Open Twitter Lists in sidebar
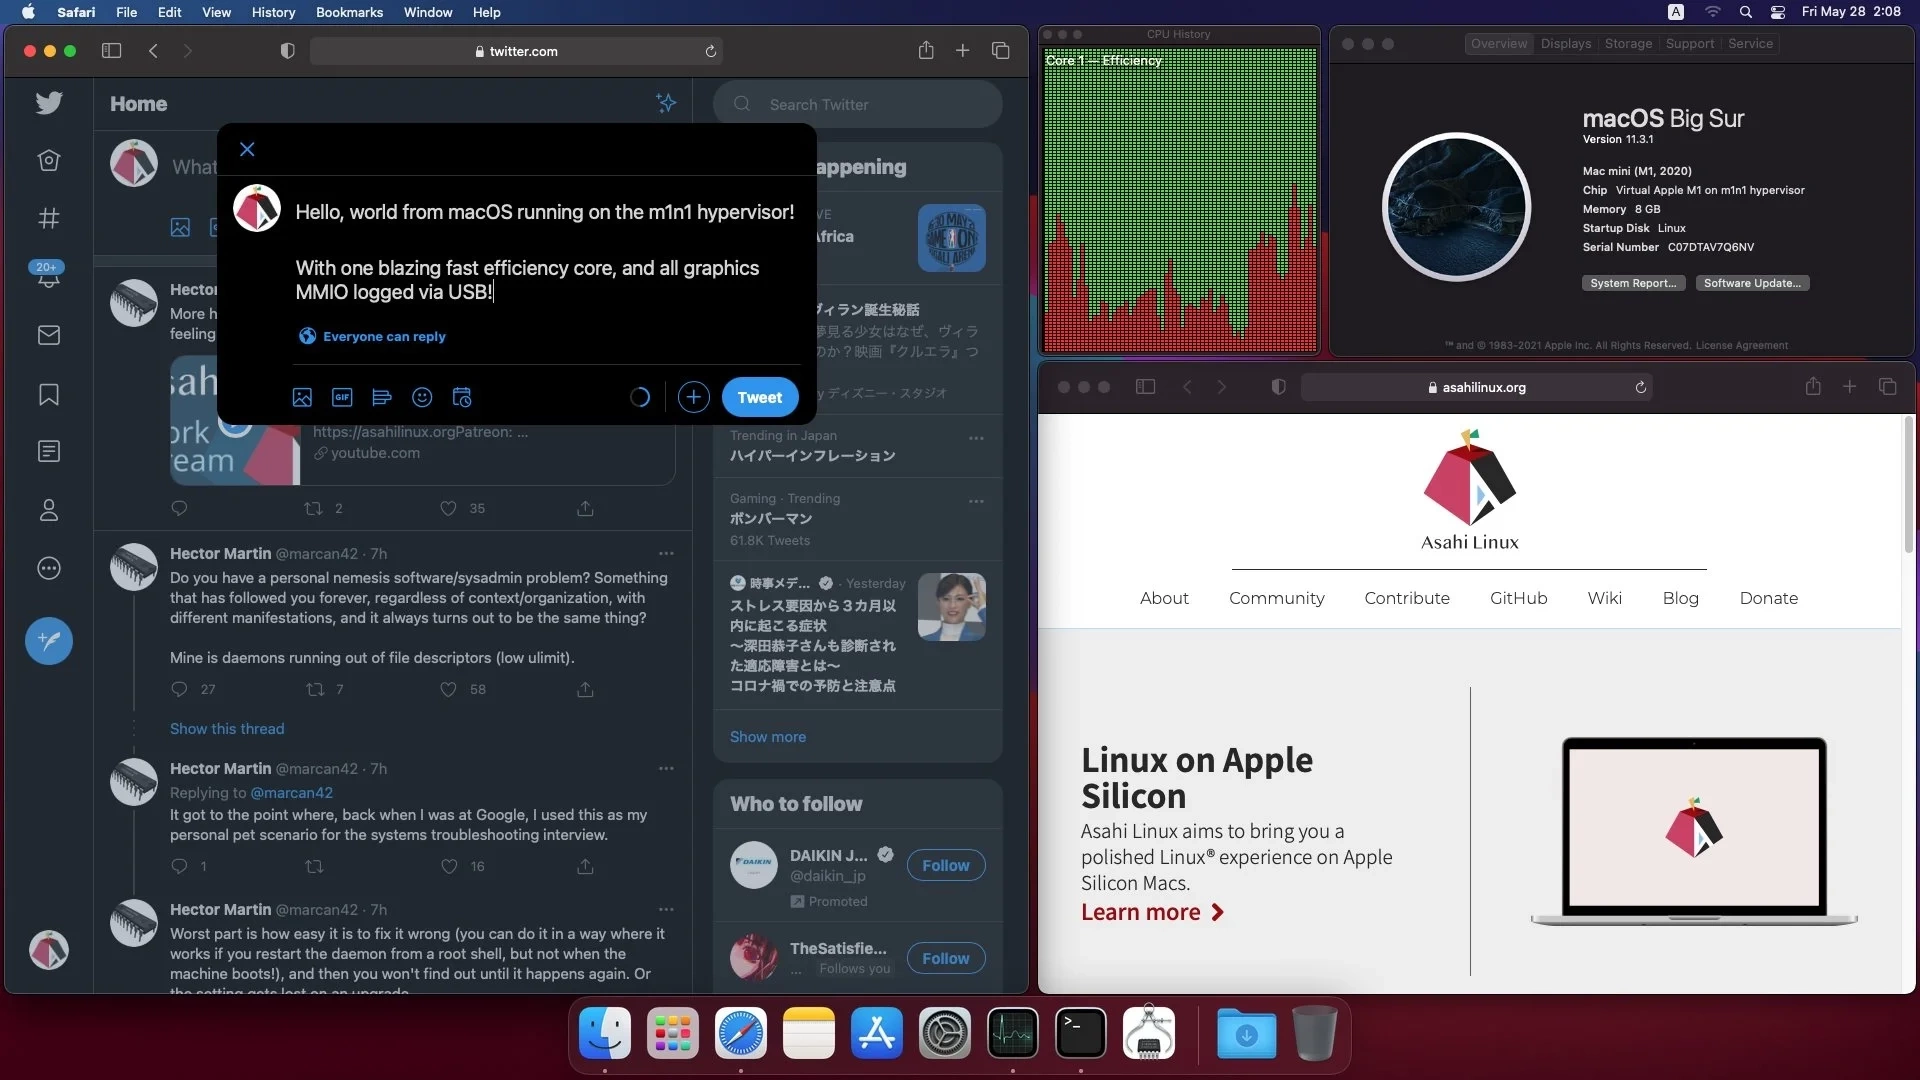This screenshot has height=1080, width=1920. pyautogui.click(x=48, y=451)
